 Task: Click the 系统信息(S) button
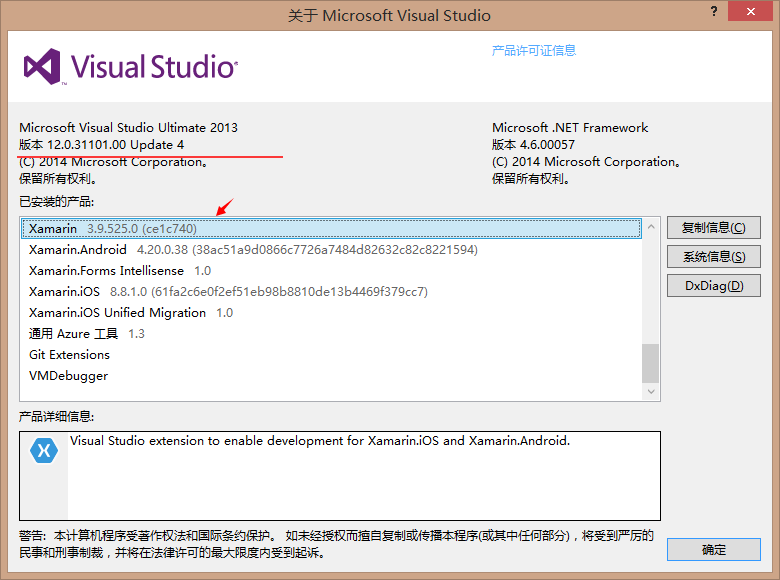pos(713,257)
